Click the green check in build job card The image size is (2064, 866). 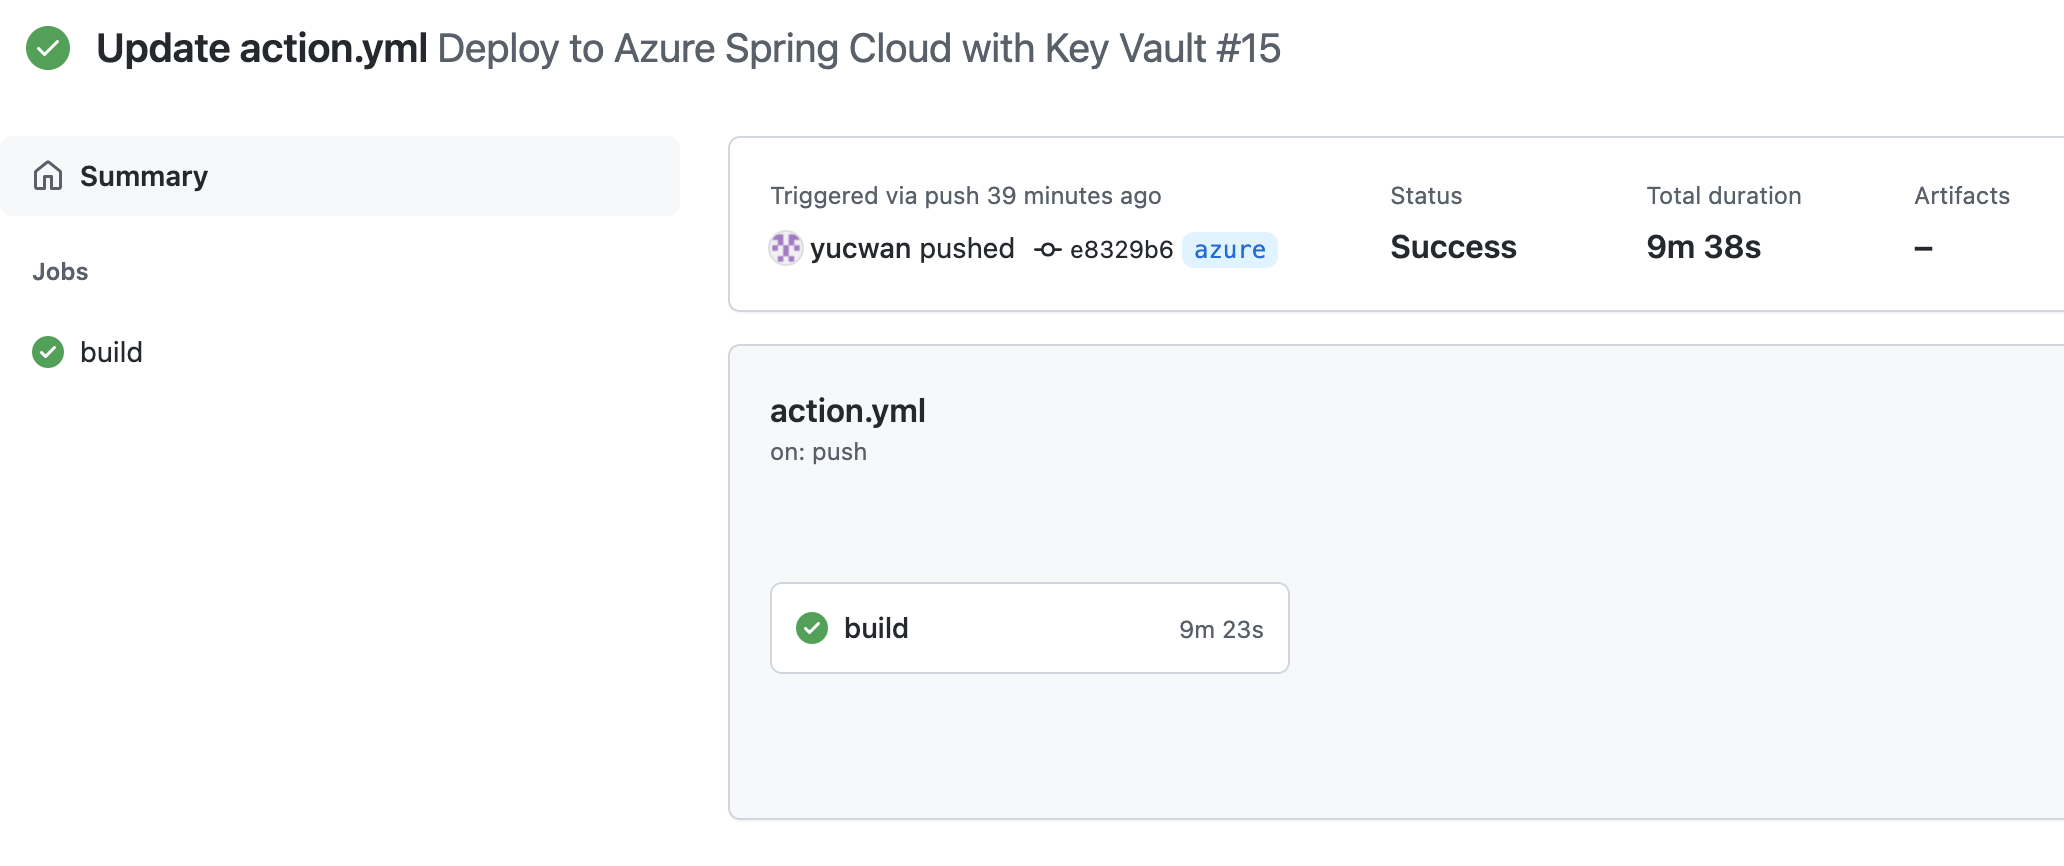pos(812,628)
